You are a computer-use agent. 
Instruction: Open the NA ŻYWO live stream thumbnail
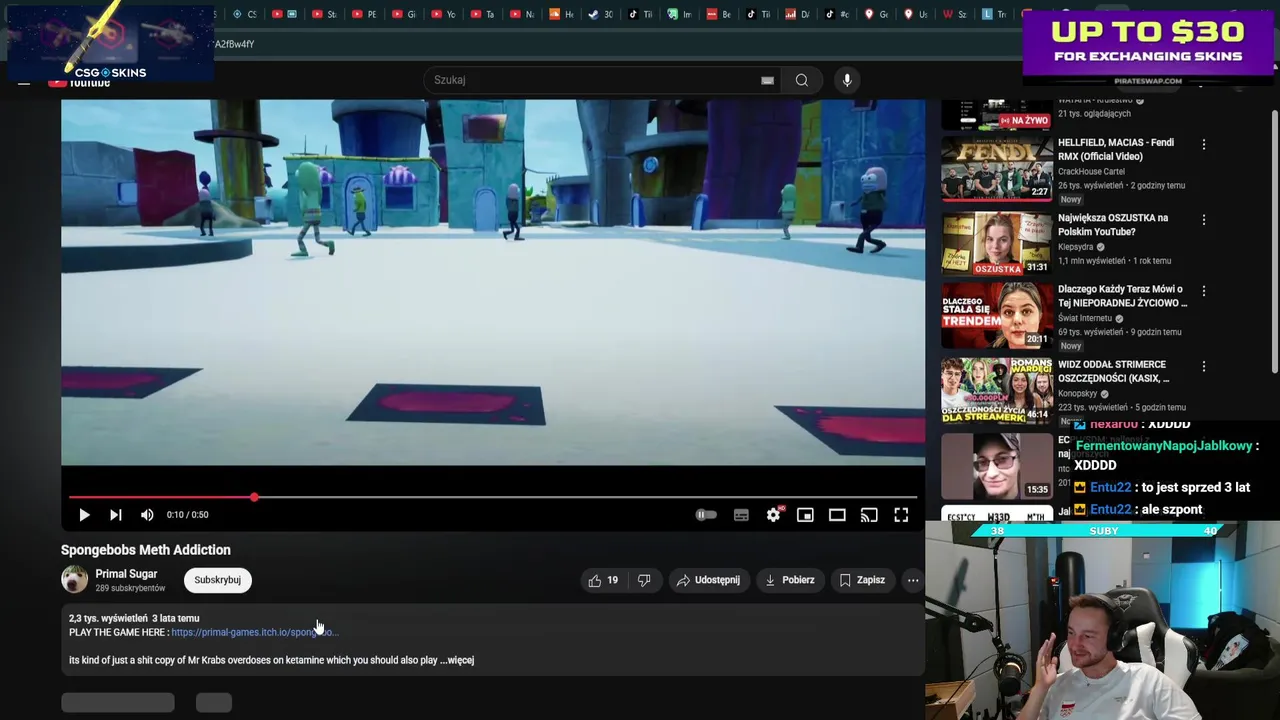click(997, 114)
